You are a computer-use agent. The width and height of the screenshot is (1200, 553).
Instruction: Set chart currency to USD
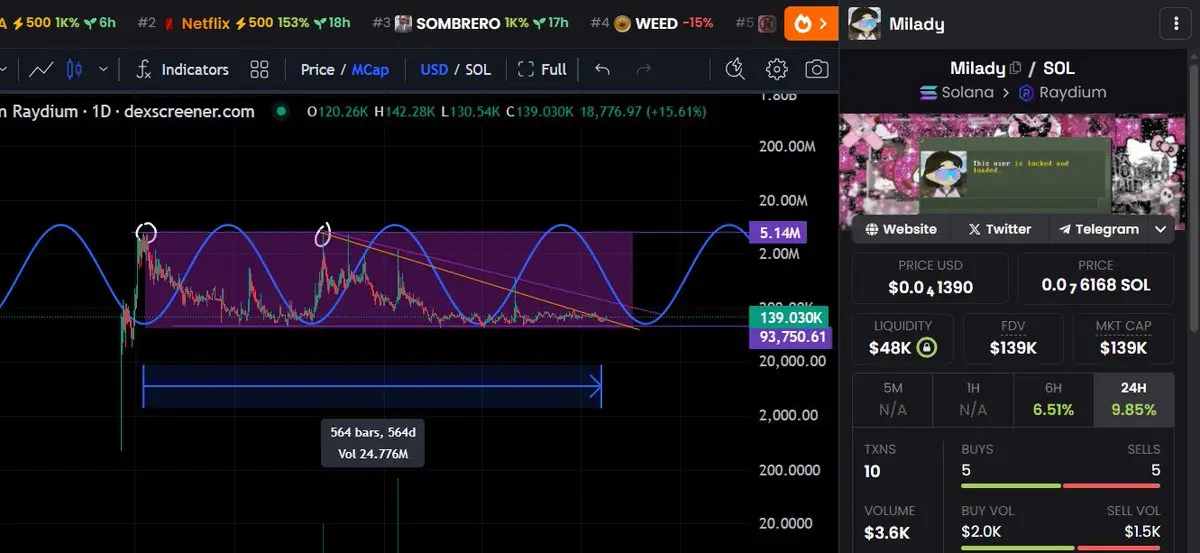point(434,69)
